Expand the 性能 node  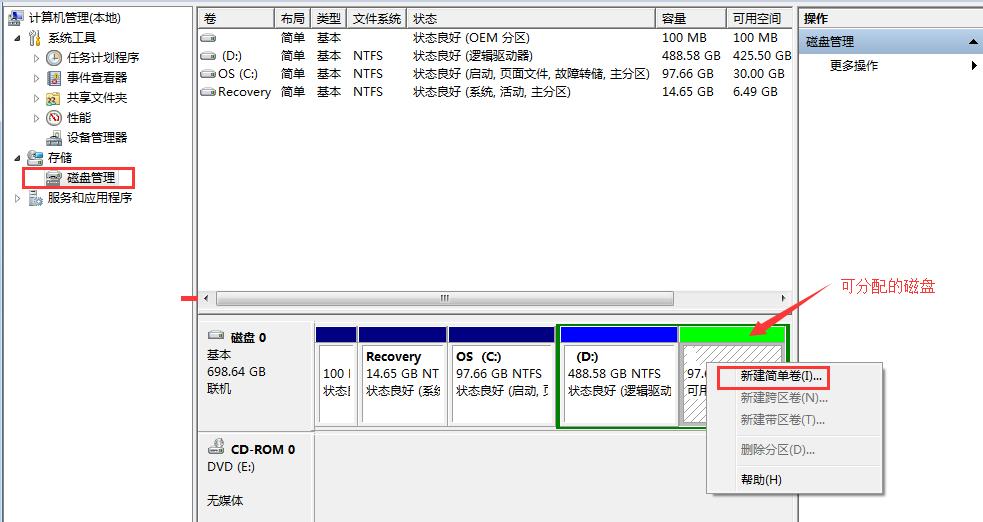(36, 118)
